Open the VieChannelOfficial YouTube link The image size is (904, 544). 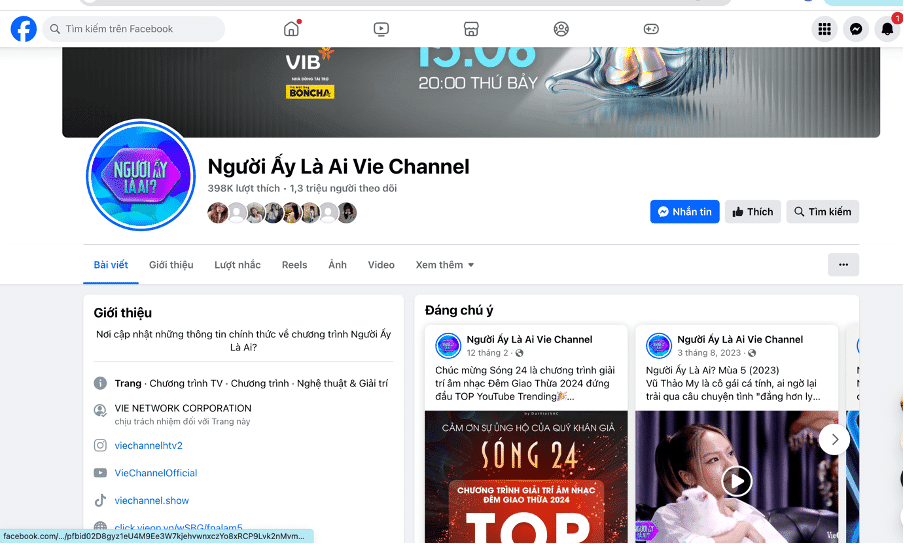coord(156,473)
